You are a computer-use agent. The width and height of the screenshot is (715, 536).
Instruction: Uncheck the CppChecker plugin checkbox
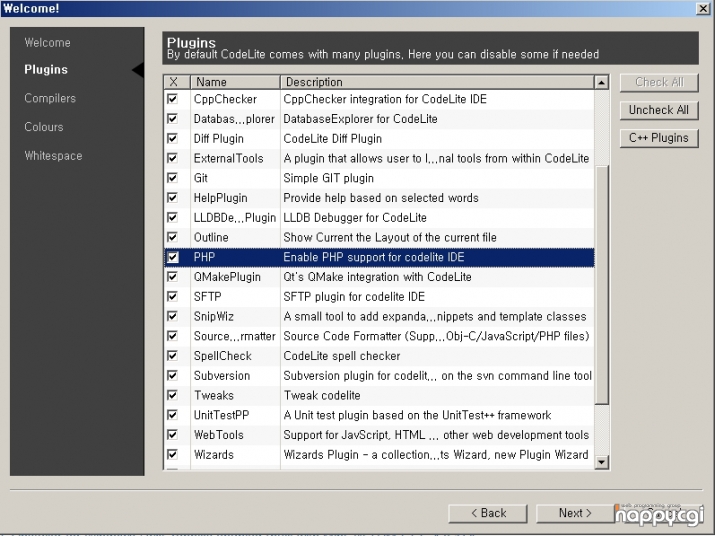point(172,99)
